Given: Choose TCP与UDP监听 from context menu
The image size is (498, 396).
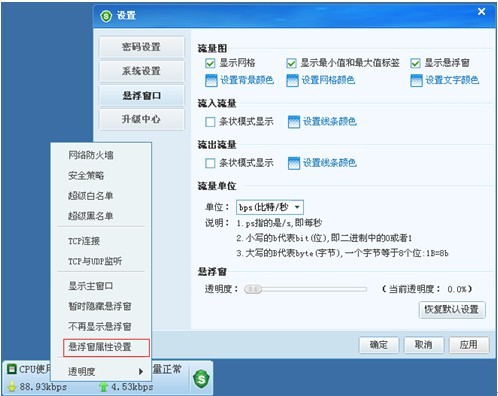Looking at the screenshot, I should [x=95, y=261].
